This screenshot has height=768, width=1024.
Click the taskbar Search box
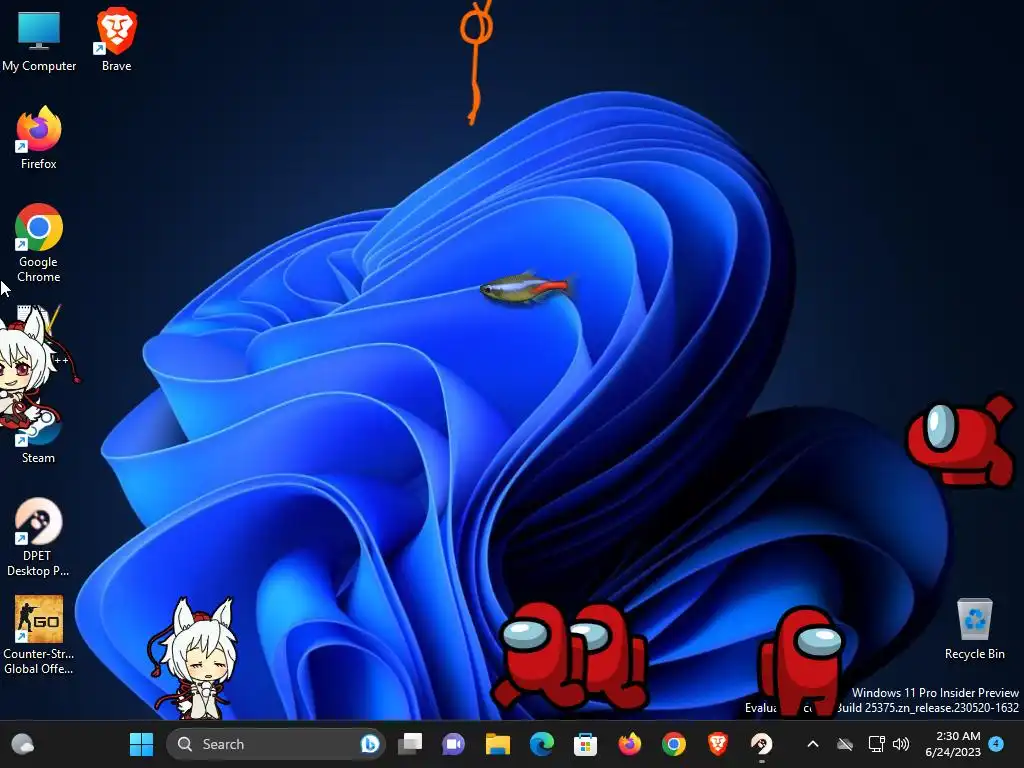(x=276, y=744)
